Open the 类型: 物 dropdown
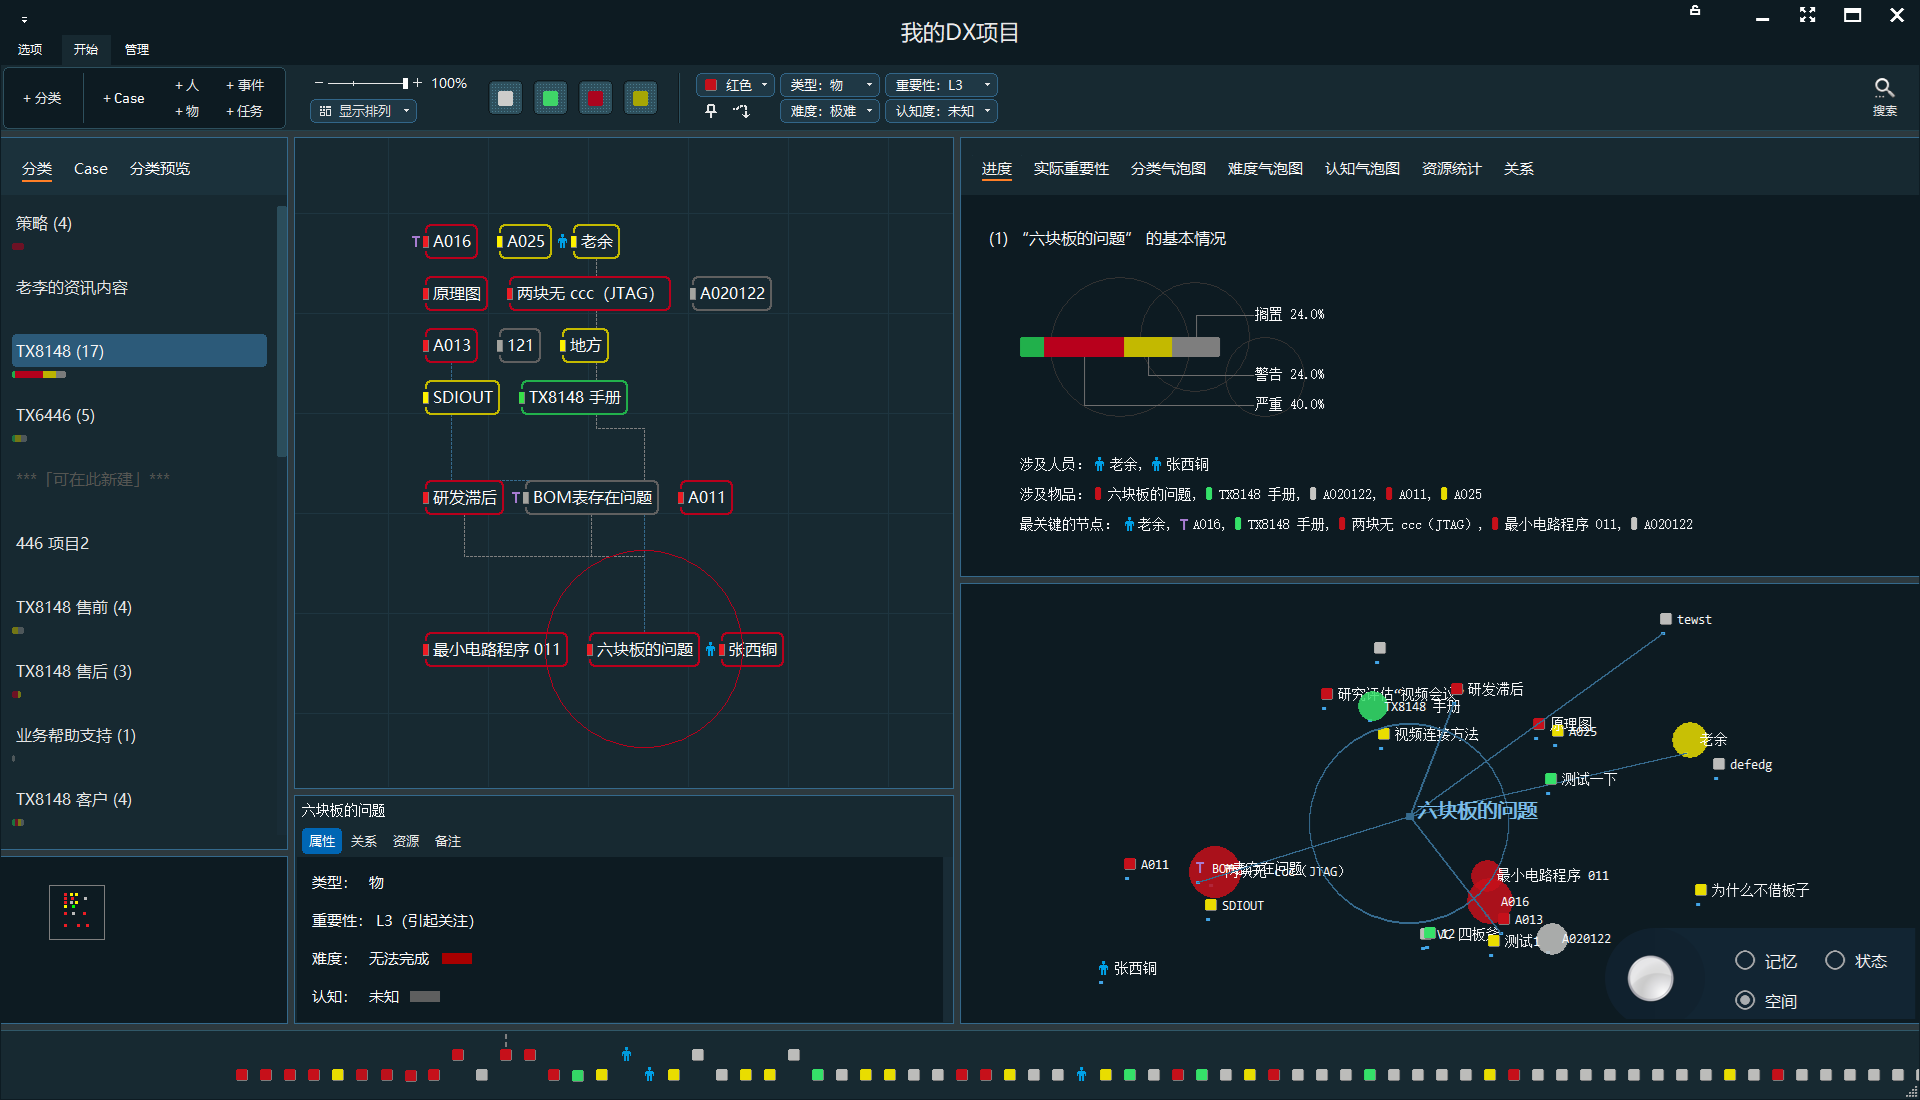 829,85
